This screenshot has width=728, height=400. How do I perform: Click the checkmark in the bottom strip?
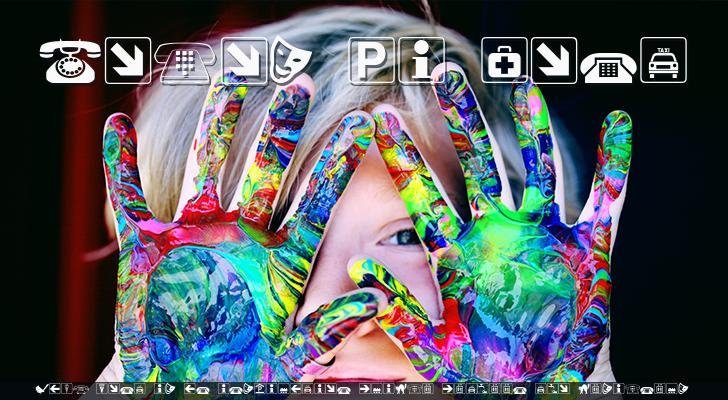coord(41,389)
